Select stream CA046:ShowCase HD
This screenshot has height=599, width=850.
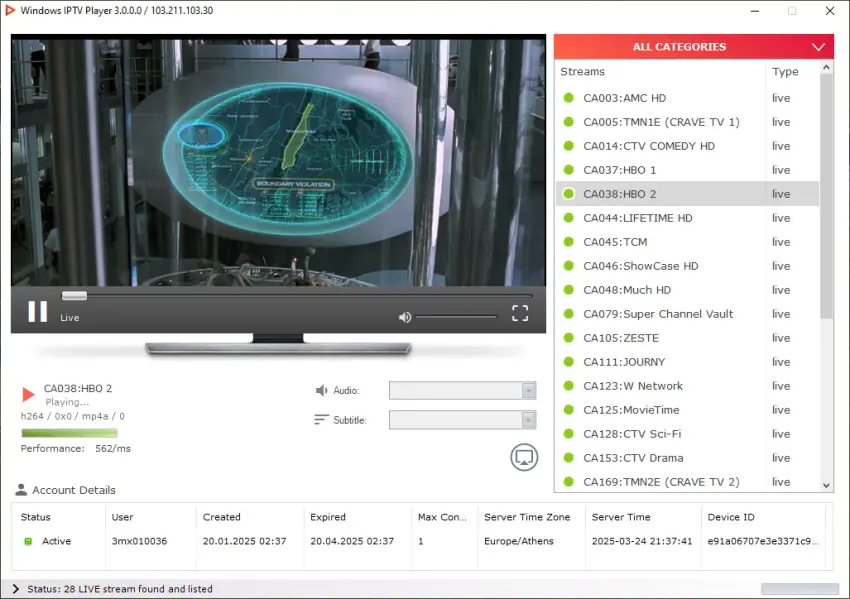tap(687, 266)
